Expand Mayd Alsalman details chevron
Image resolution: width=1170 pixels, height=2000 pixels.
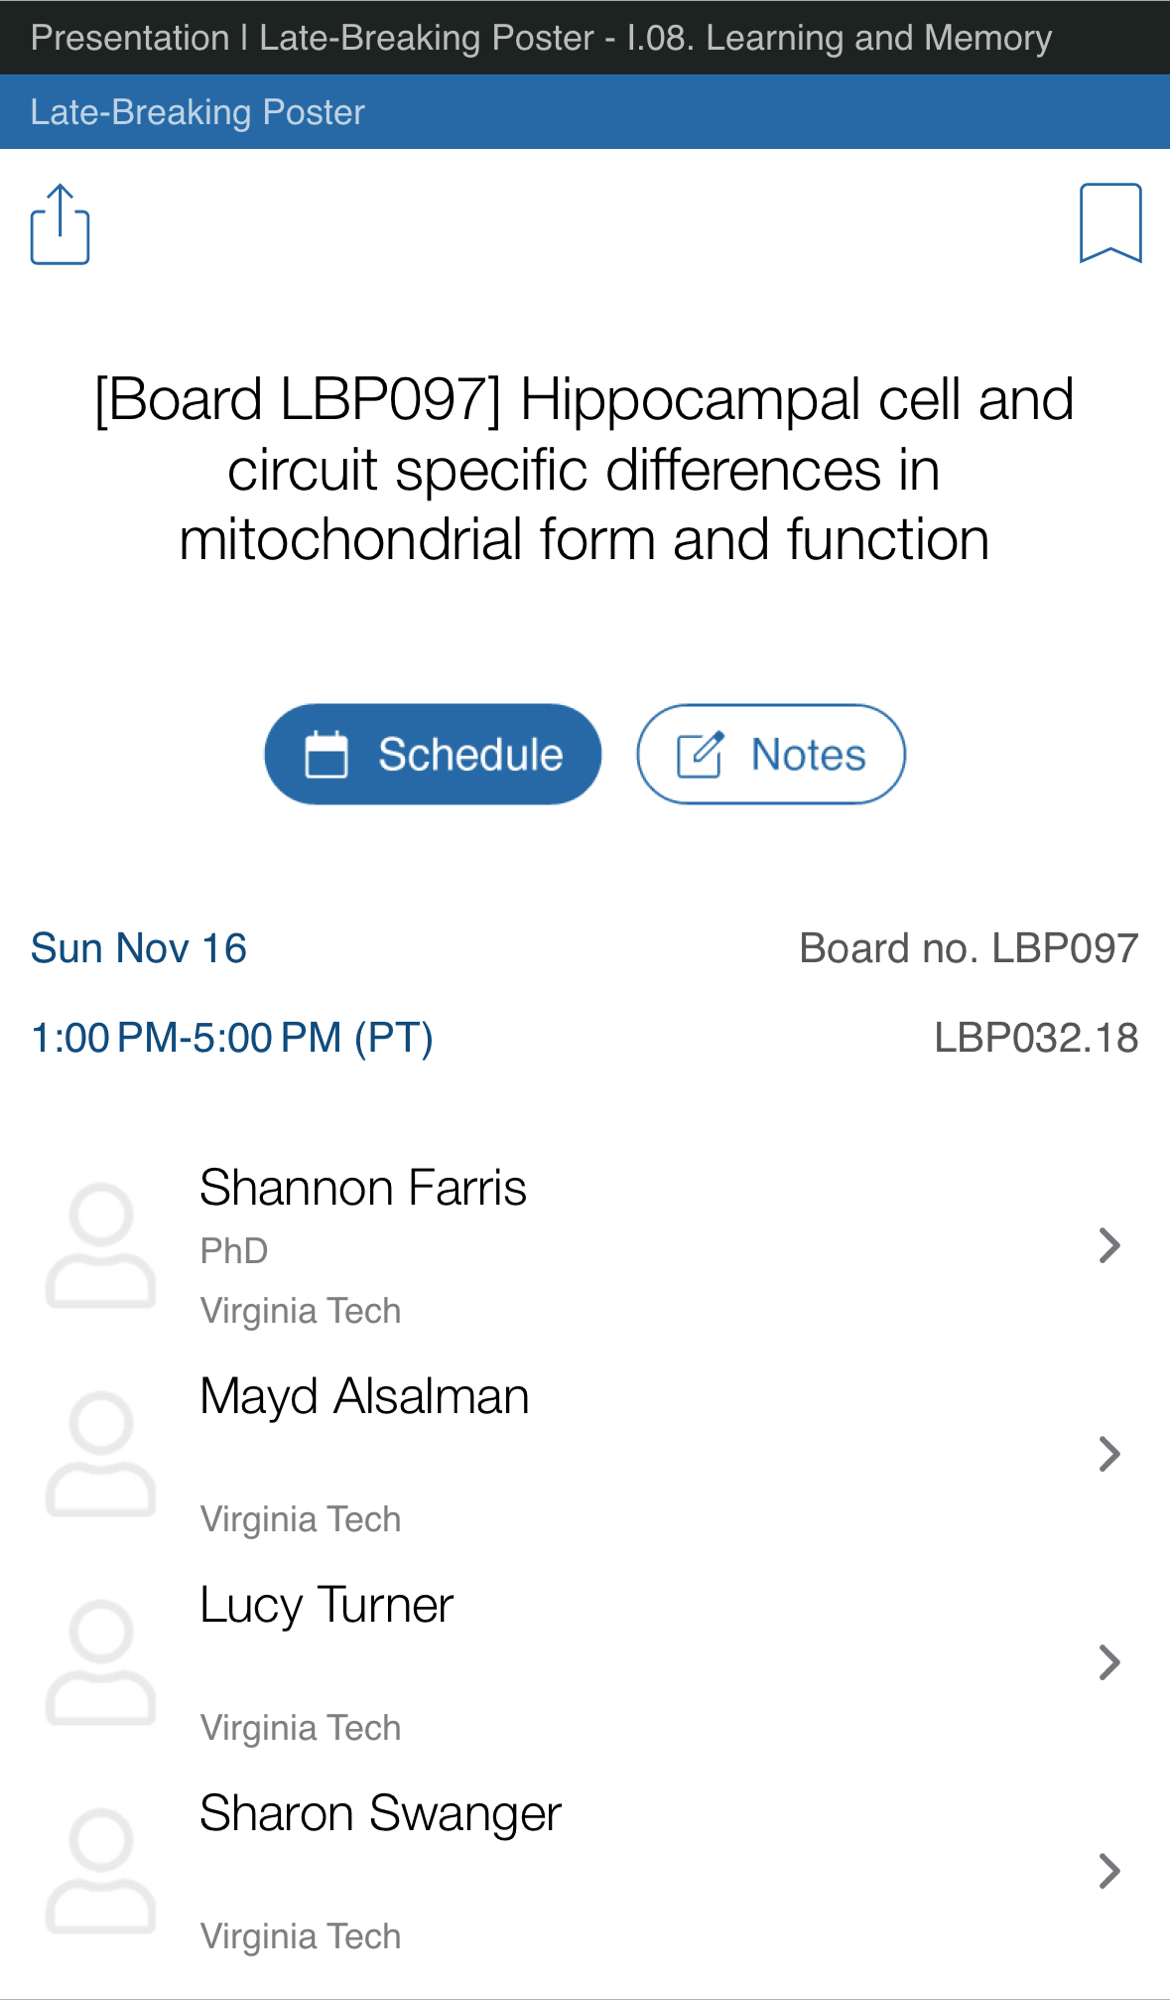tap(1109, 1453)
